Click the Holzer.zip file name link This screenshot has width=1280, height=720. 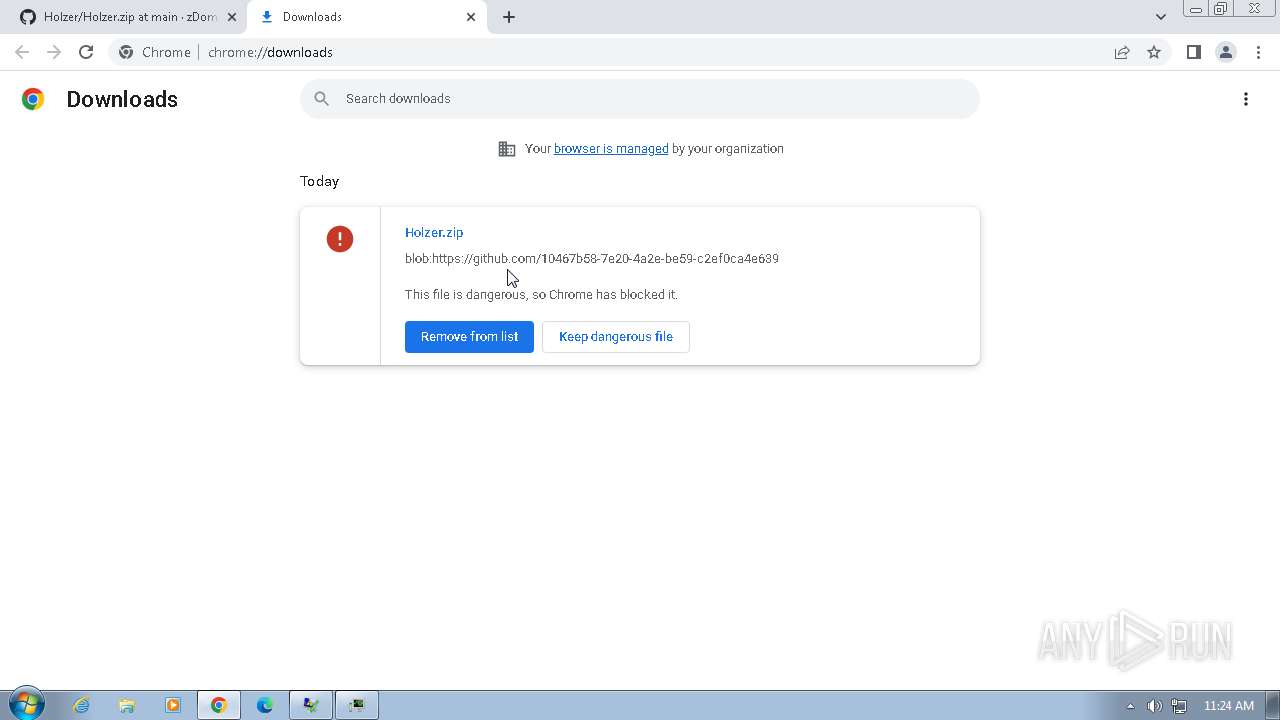[434, 232]
